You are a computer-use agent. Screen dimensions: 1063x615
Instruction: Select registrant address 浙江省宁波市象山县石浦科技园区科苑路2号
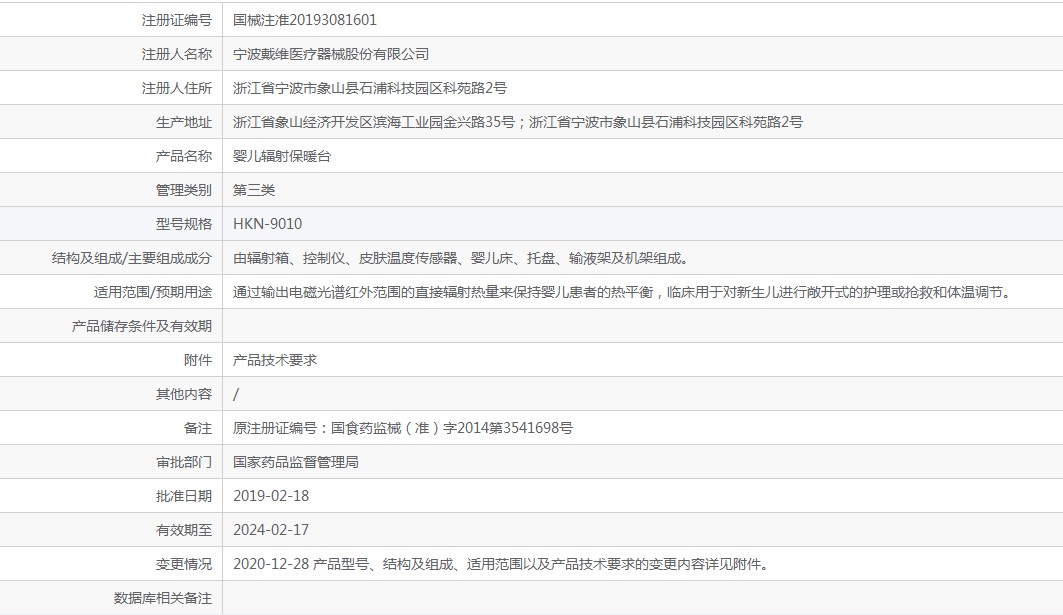369,88
